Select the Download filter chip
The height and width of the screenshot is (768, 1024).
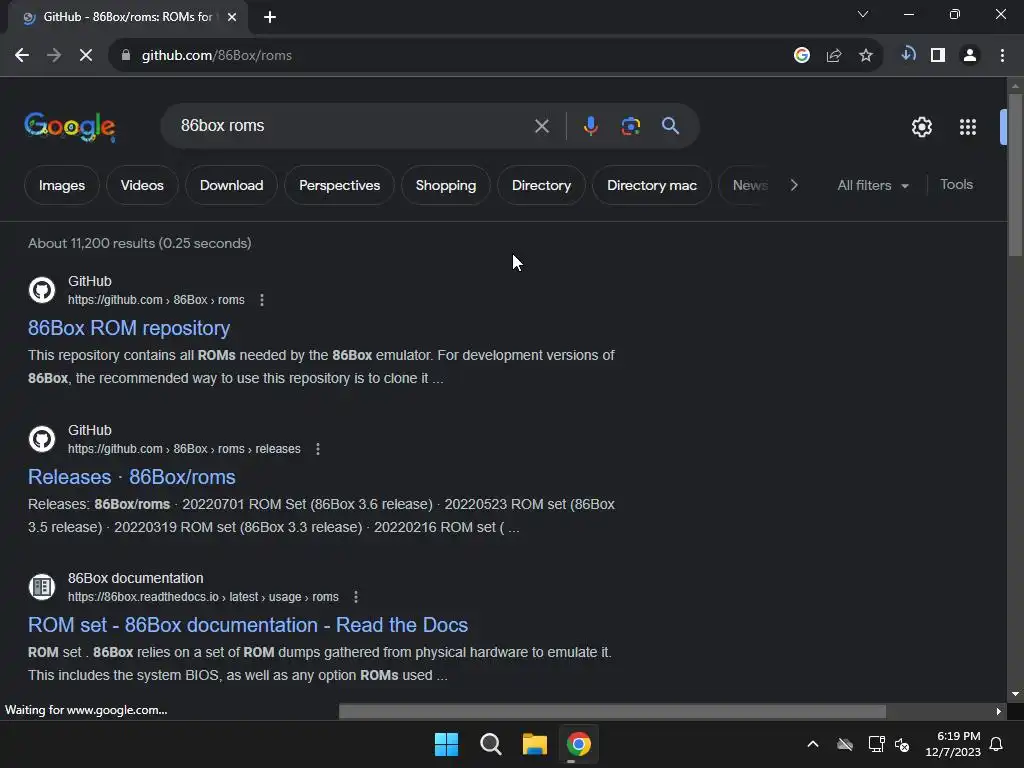point(231,185)
